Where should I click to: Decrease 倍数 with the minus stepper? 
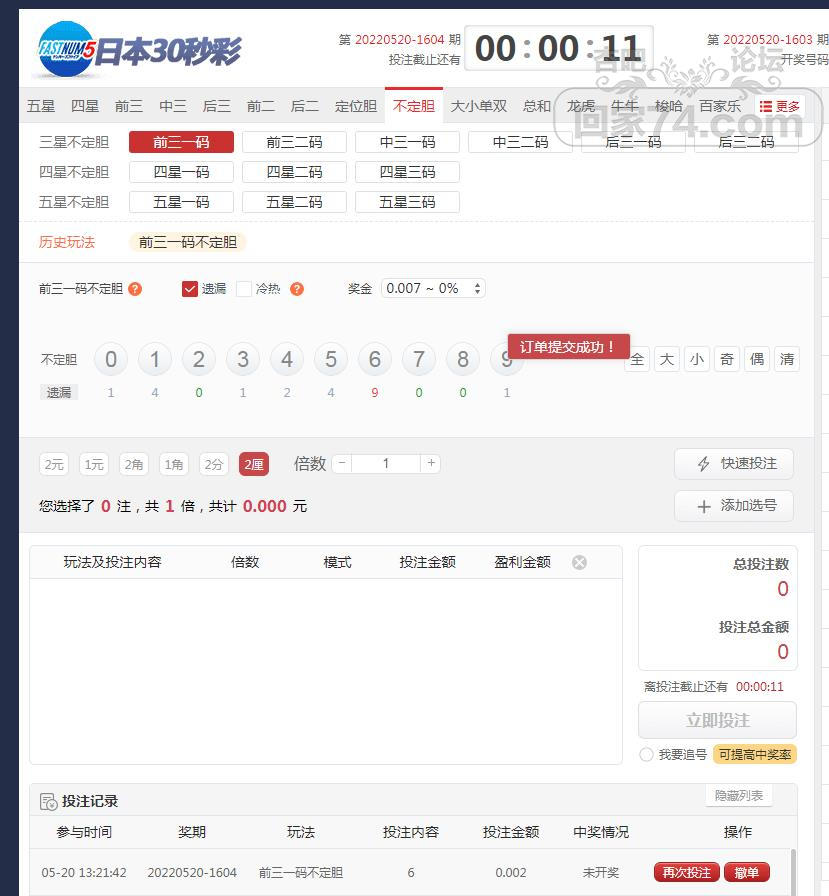342,464
